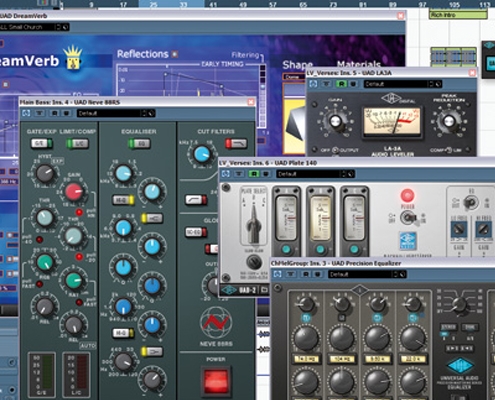Click the PEAK REDUCTION knob on LA-3A
This screenshot has height=400, width=495.
pos(448,121)
